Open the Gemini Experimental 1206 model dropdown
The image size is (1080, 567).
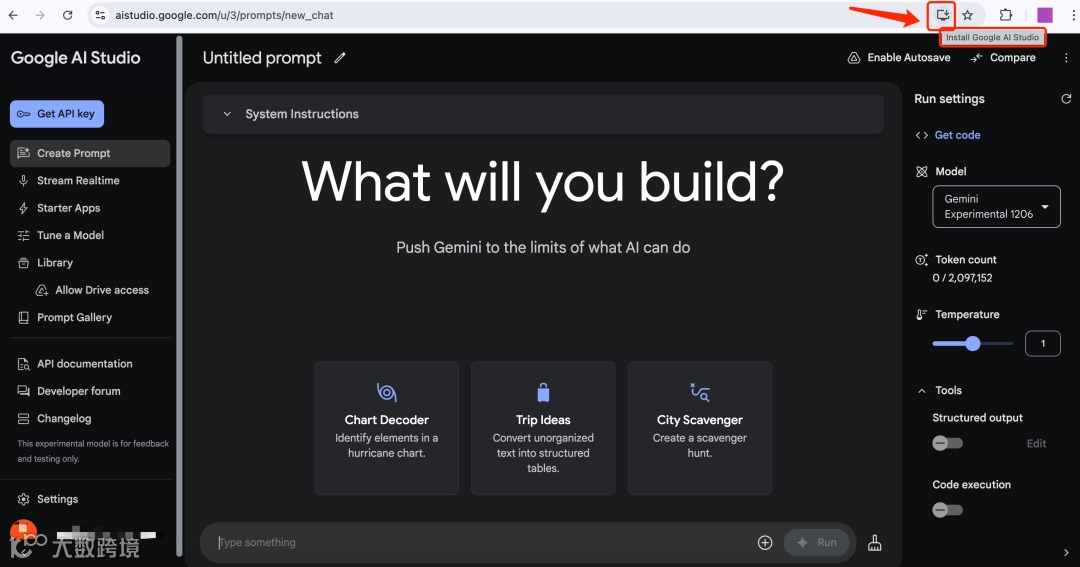click(996, 207)
